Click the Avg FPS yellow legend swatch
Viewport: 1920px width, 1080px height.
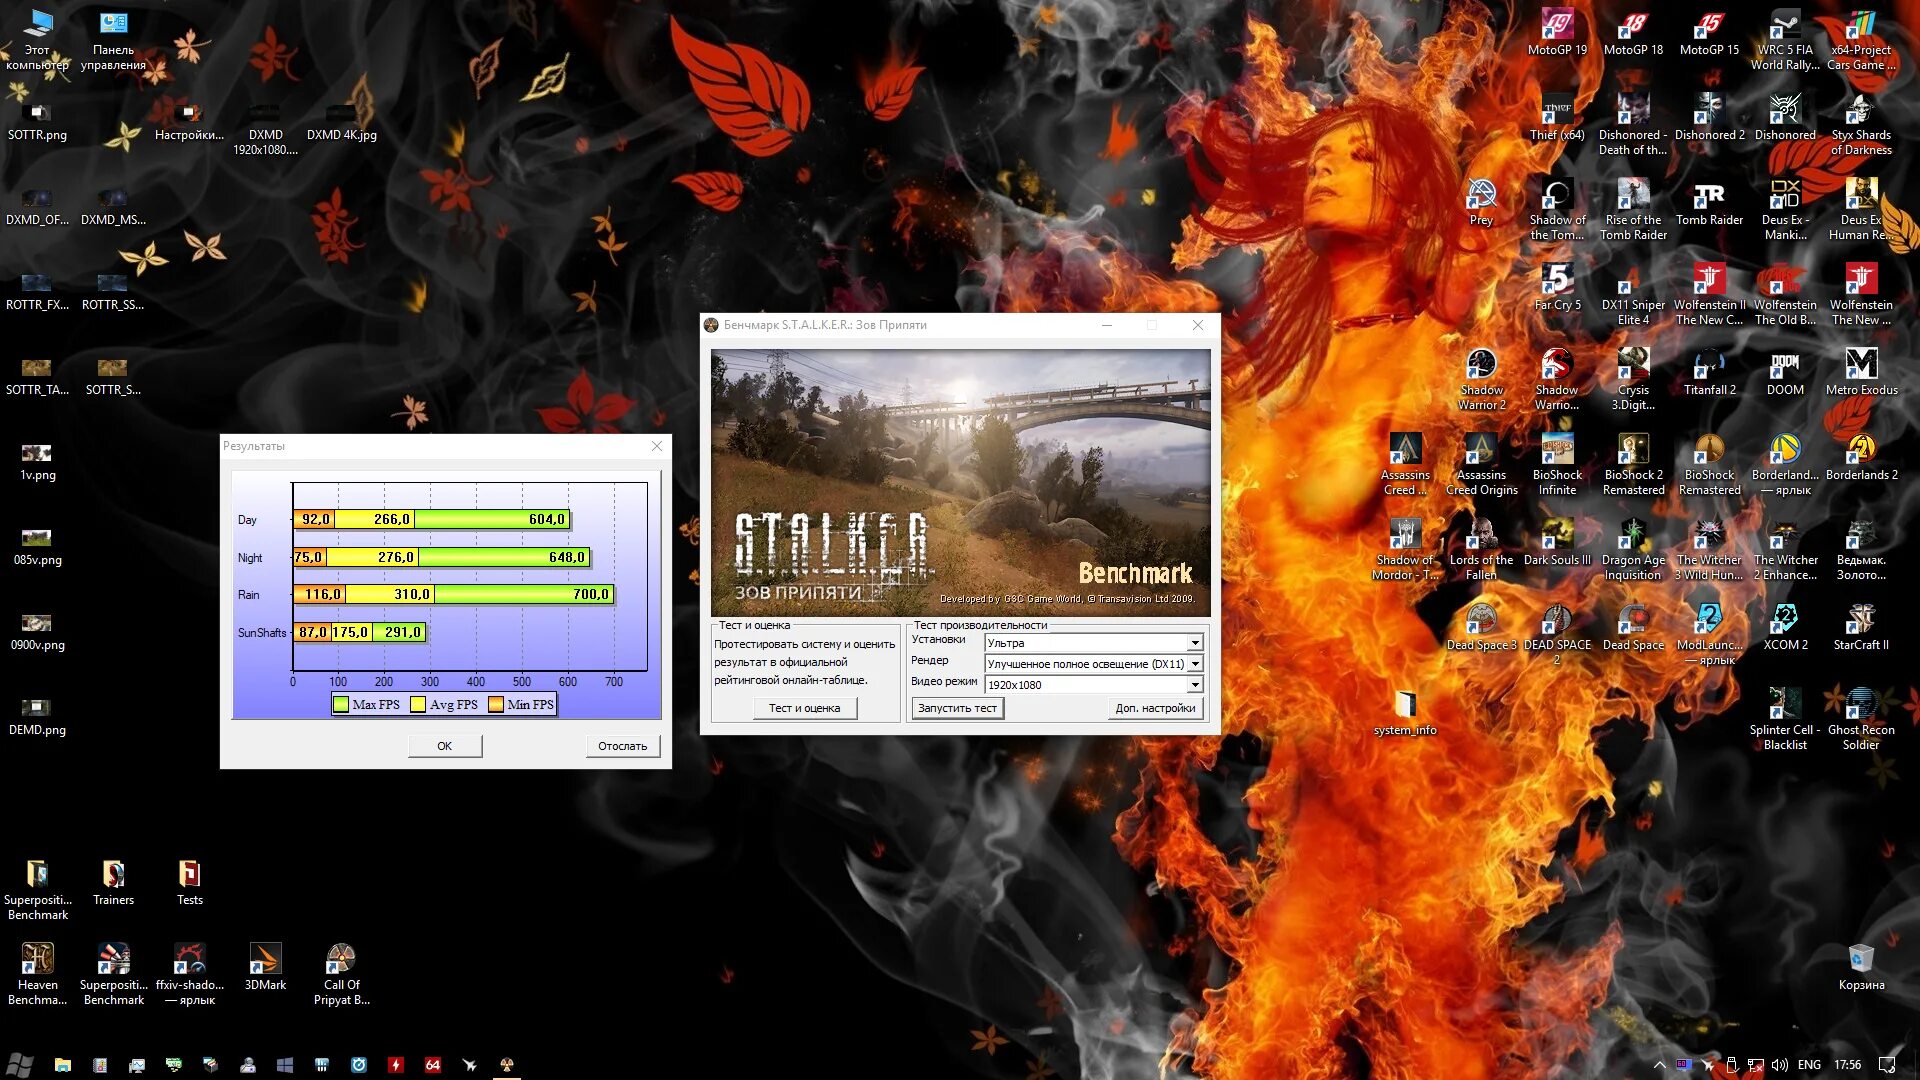(418, 705)
